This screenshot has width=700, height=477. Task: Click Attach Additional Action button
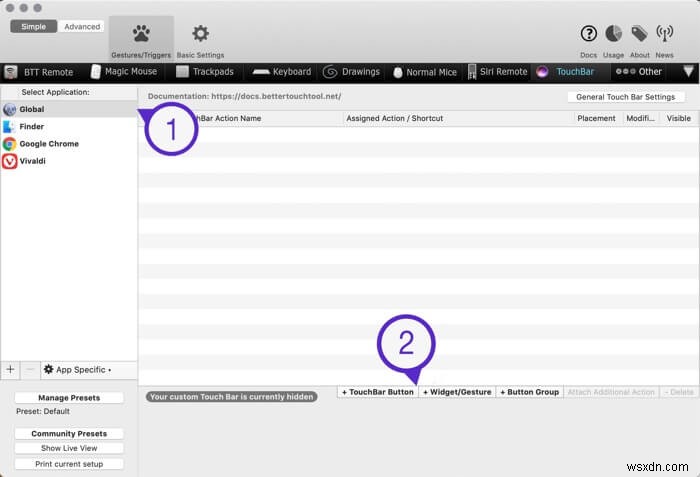tap(611, 392)
